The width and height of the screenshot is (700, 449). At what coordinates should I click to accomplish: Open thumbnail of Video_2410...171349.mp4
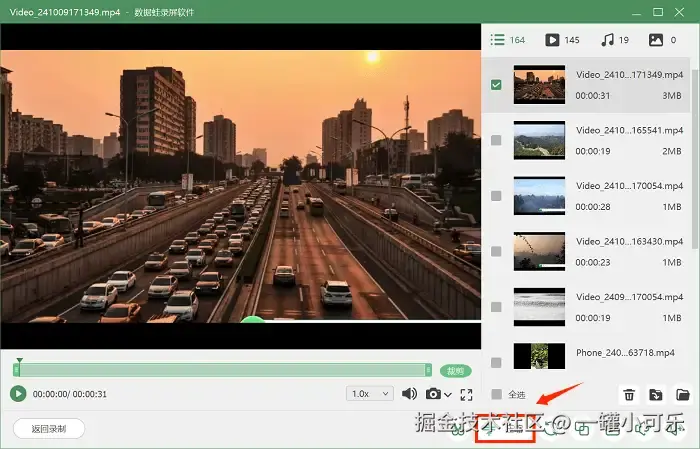click(x=539, y=85)
